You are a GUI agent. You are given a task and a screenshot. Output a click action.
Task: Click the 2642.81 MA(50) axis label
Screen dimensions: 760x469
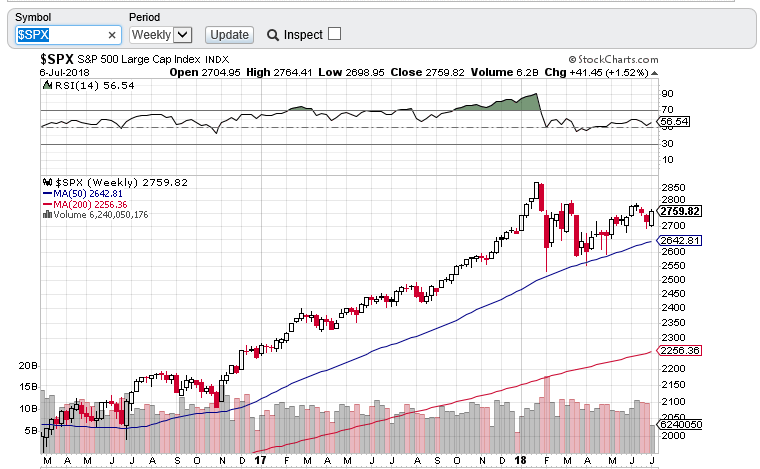point(679,240)
